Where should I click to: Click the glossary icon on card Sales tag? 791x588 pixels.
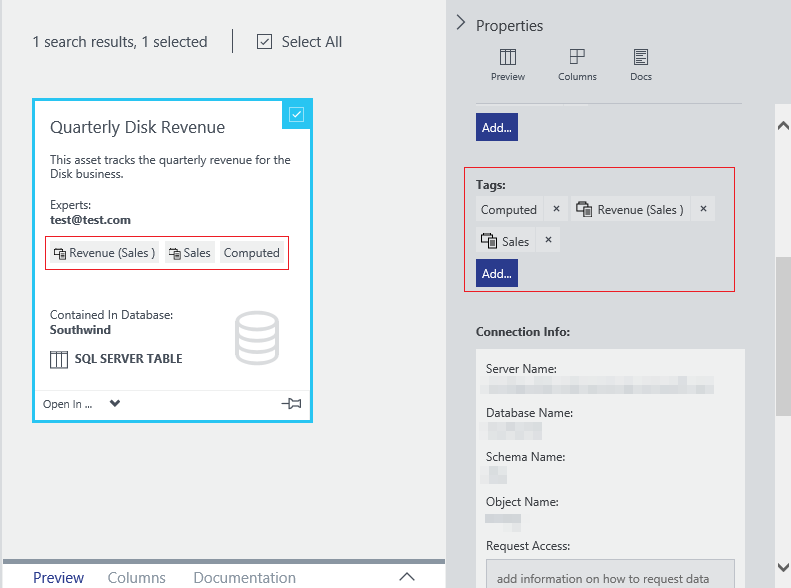pos(175,253)
